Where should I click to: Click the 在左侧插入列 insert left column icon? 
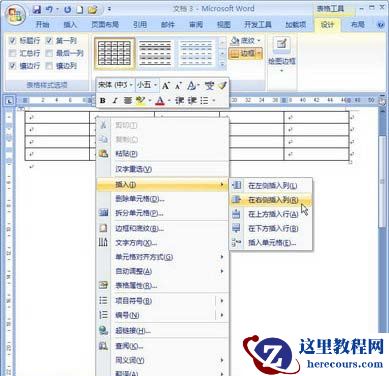[x=236, y=185]
